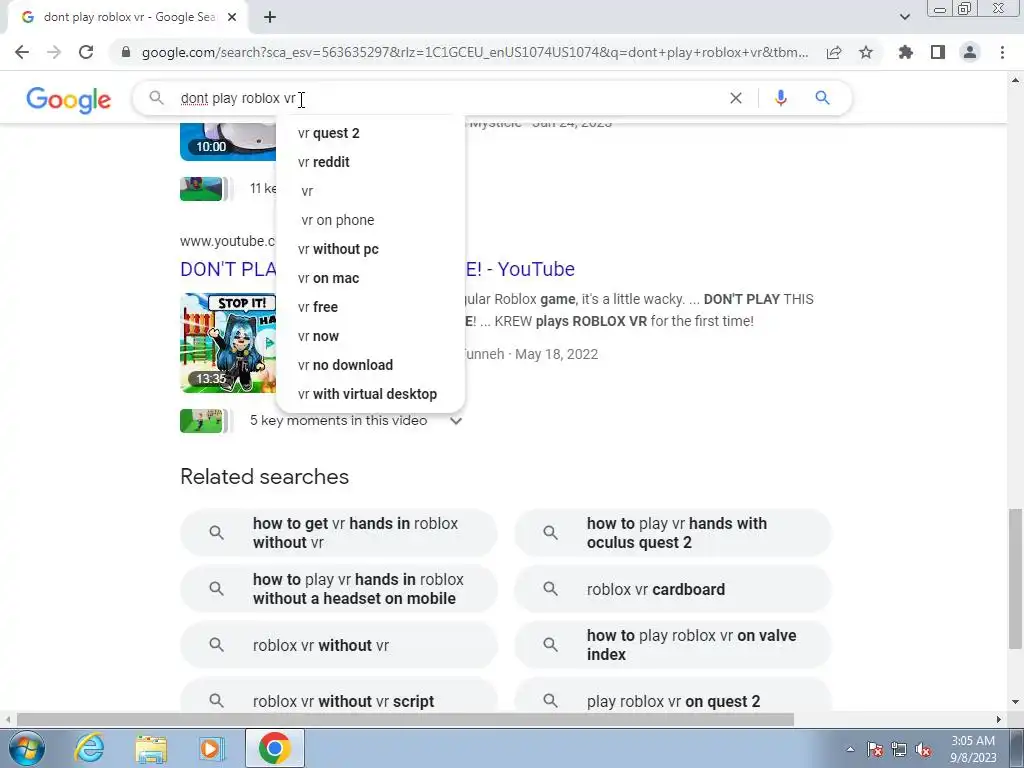The image size is (1024, 768).
Task: Choose suggestion 'vr reddit'
Action: [x=370, y=162]
